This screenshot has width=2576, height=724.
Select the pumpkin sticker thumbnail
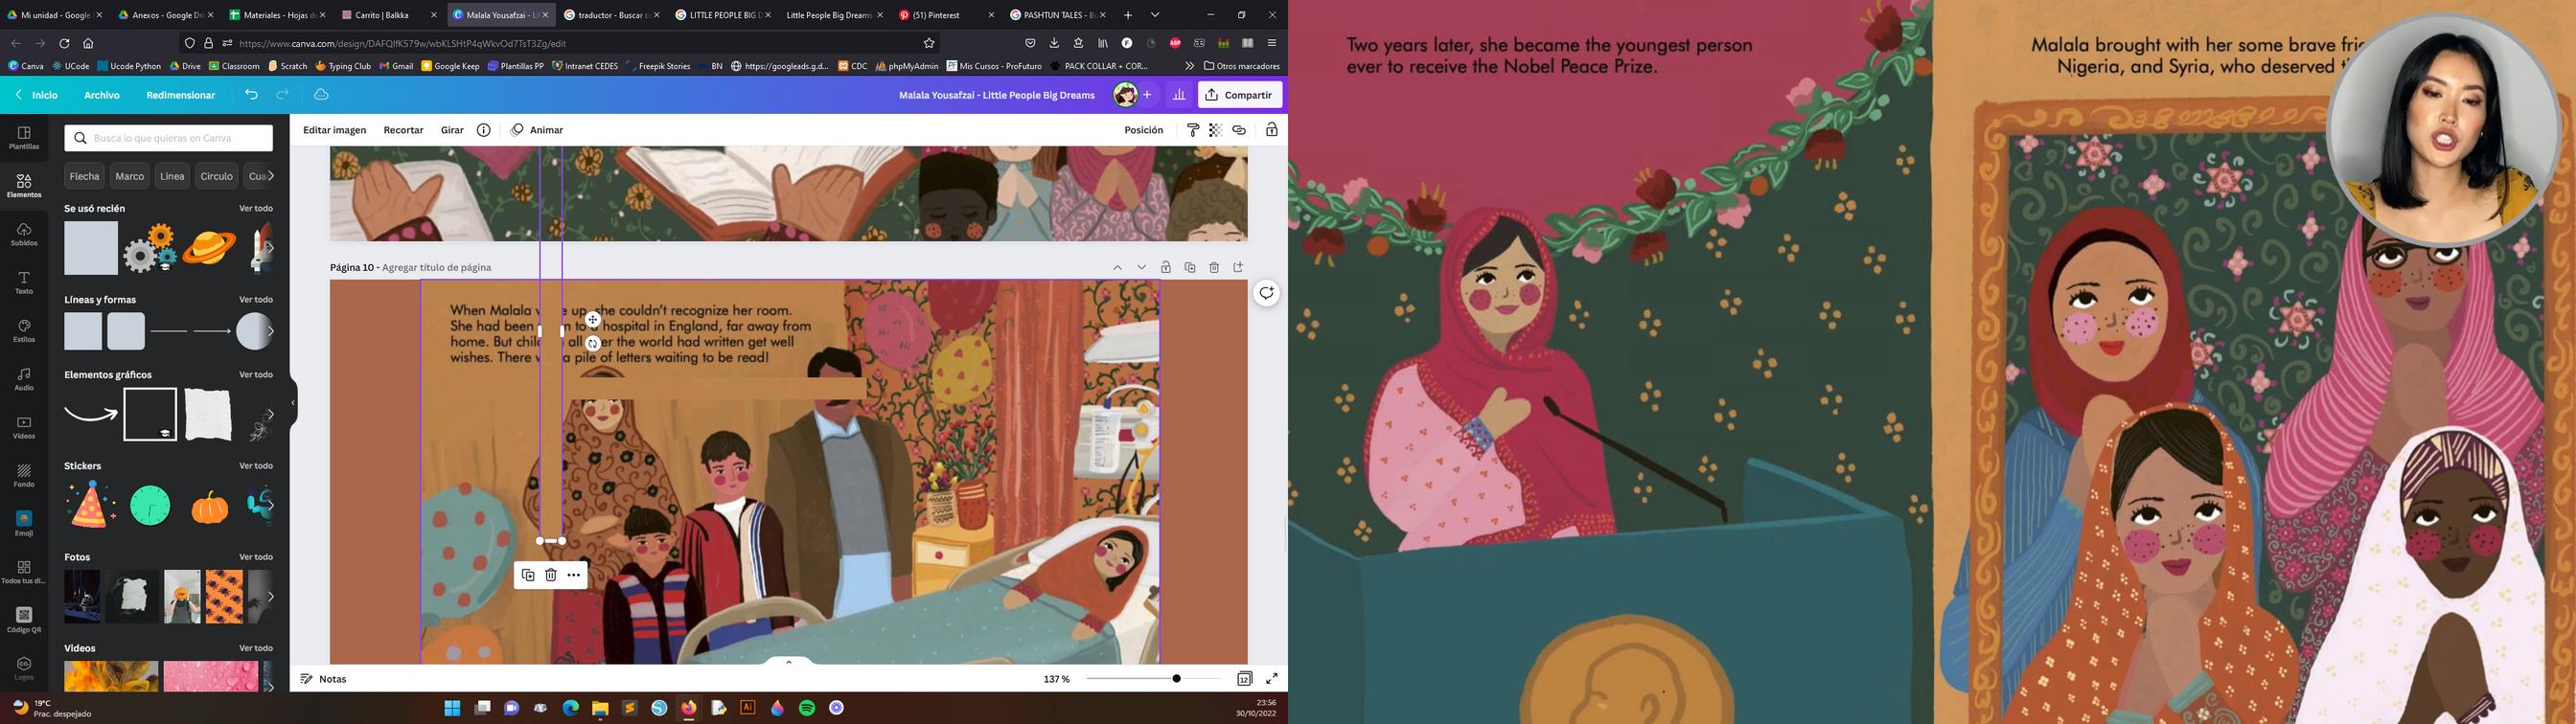(x=210, y=507)
